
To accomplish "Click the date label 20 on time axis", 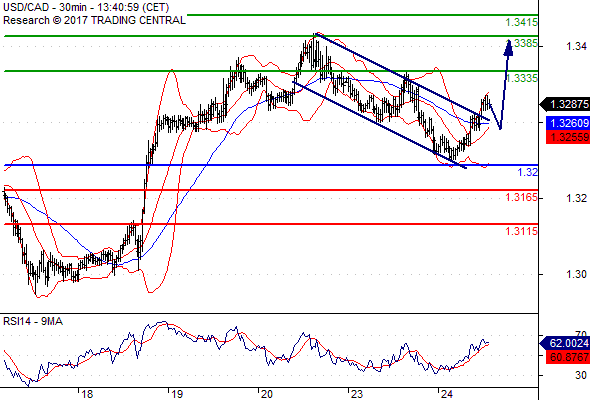I will 267,394.
